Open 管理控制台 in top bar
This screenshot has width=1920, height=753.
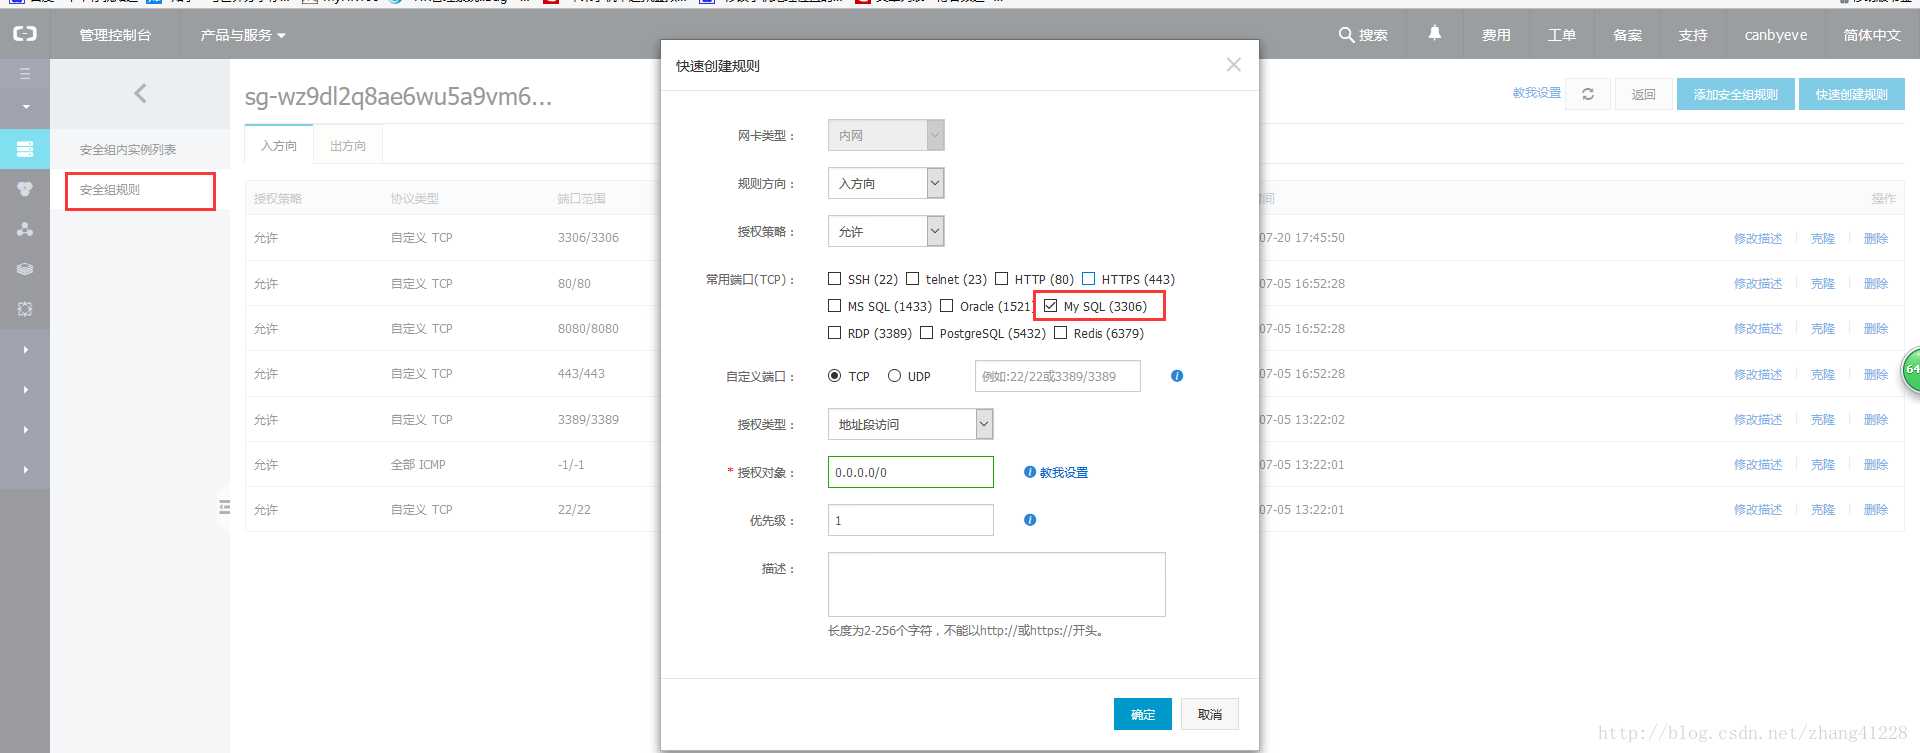(x=115, y=35)
